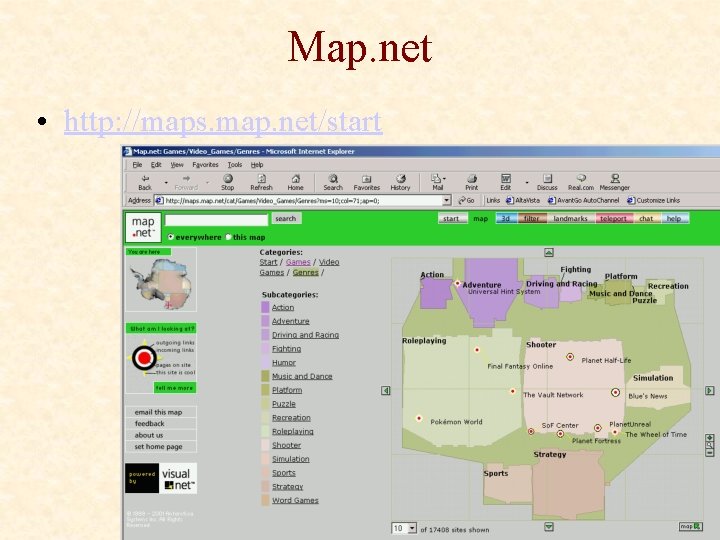Pan the map right with arrow
Image resolution: width=720 pixels, height=540 pixels.
pyautogui.click(x=709, y=390)
